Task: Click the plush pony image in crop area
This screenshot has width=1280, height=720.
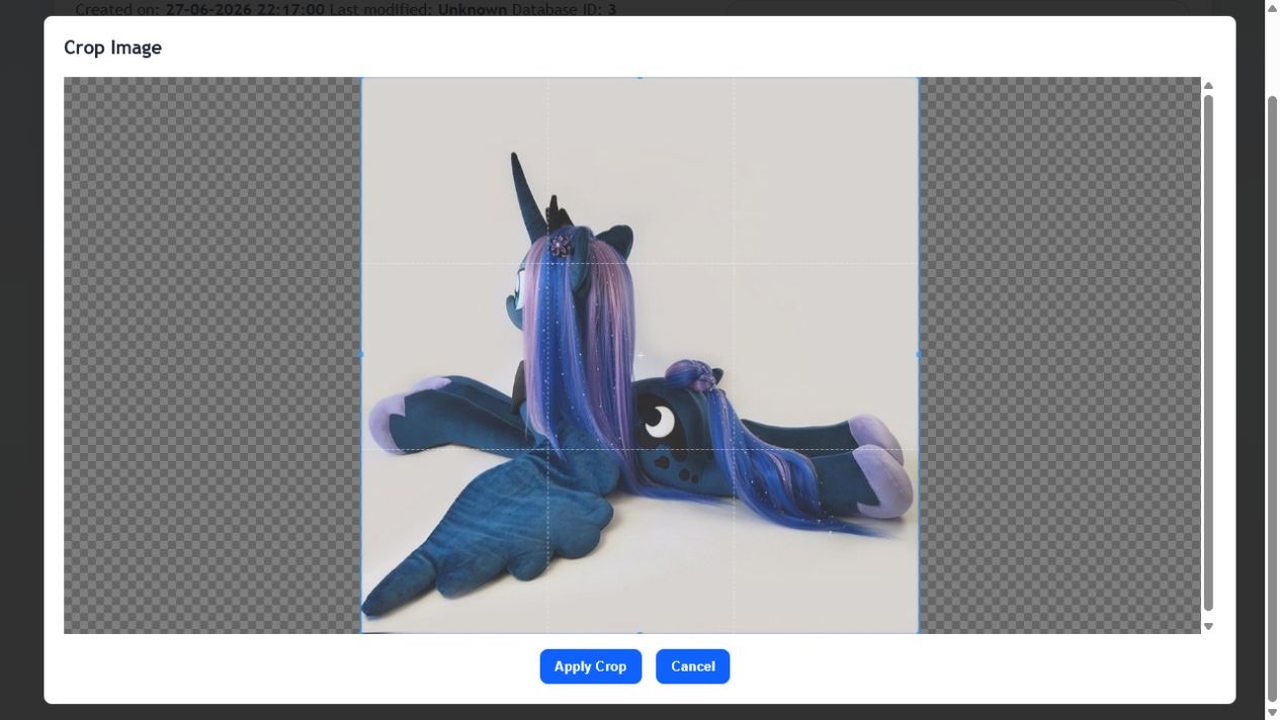Action: click(x=640, y=355)
